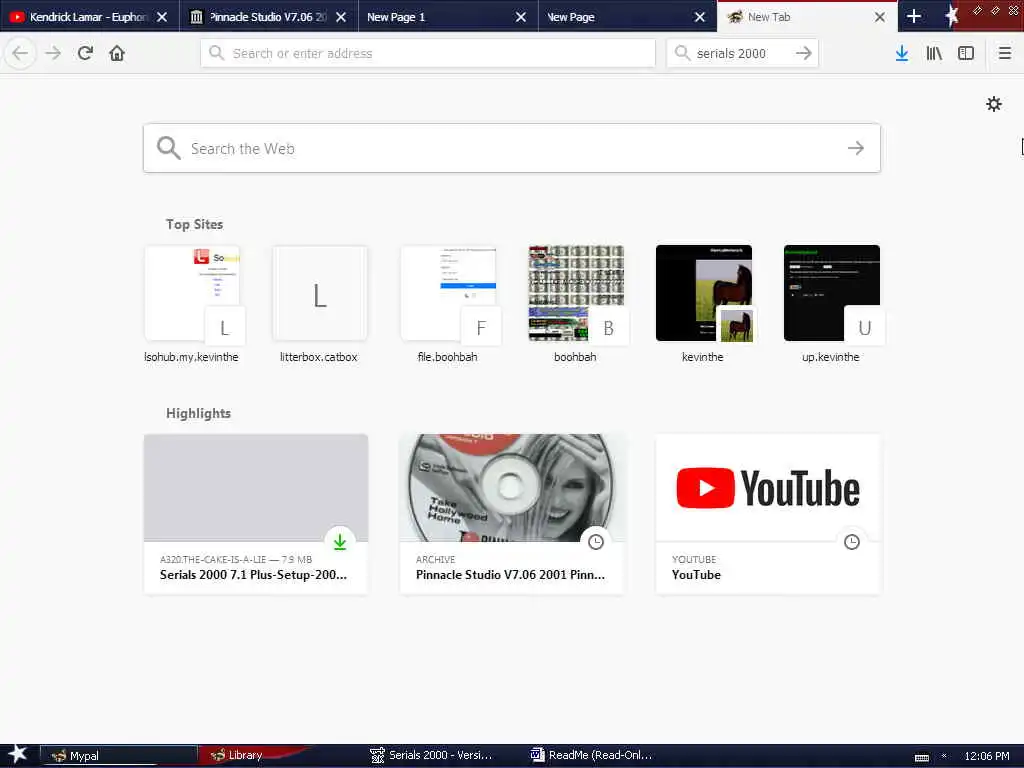Close the New Page 1 tab
The height and width of the screenshot is (768, 1024).
(520, 17)
